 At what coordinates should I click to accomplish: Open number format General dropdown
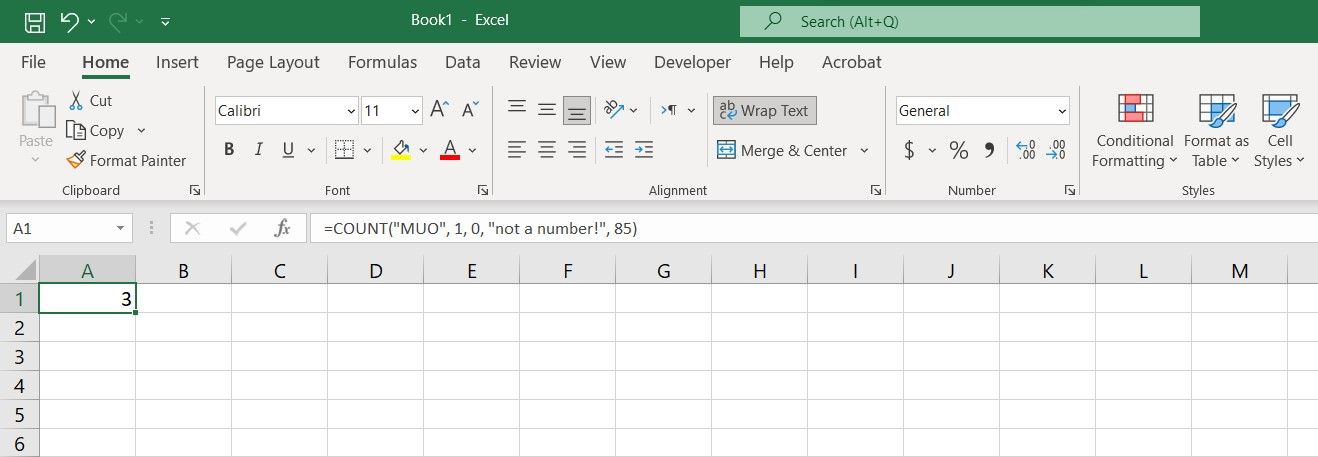click(1062, 111)
